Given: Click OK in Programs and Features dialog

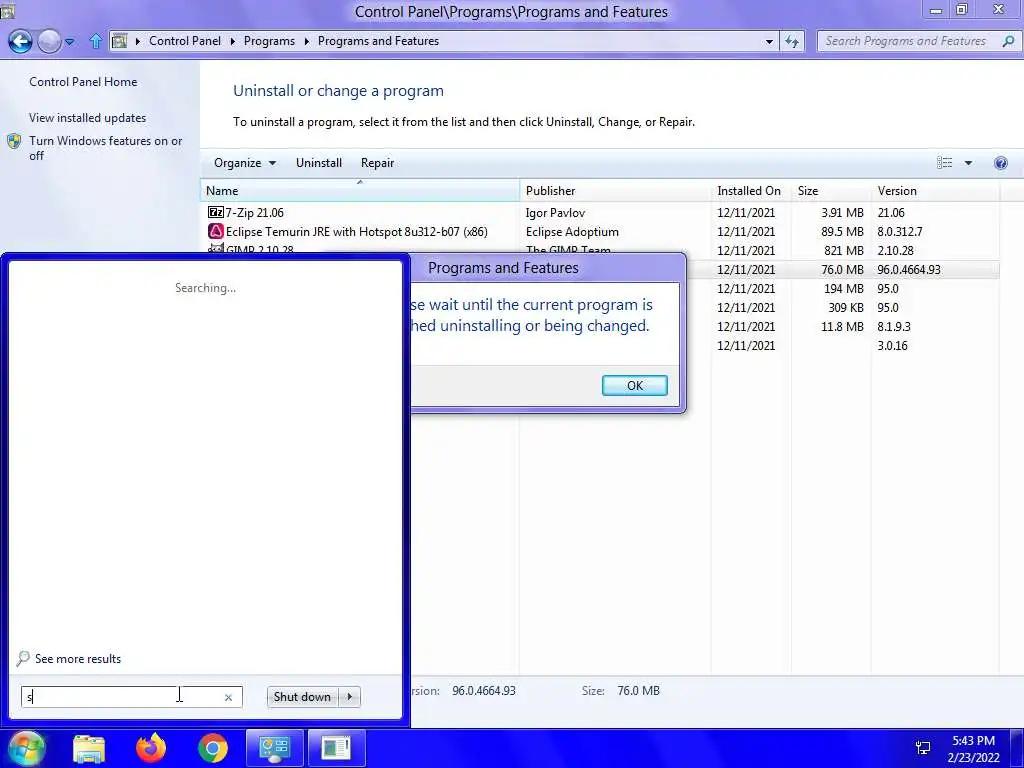Looking at the screenshot, I should [634, 385].
